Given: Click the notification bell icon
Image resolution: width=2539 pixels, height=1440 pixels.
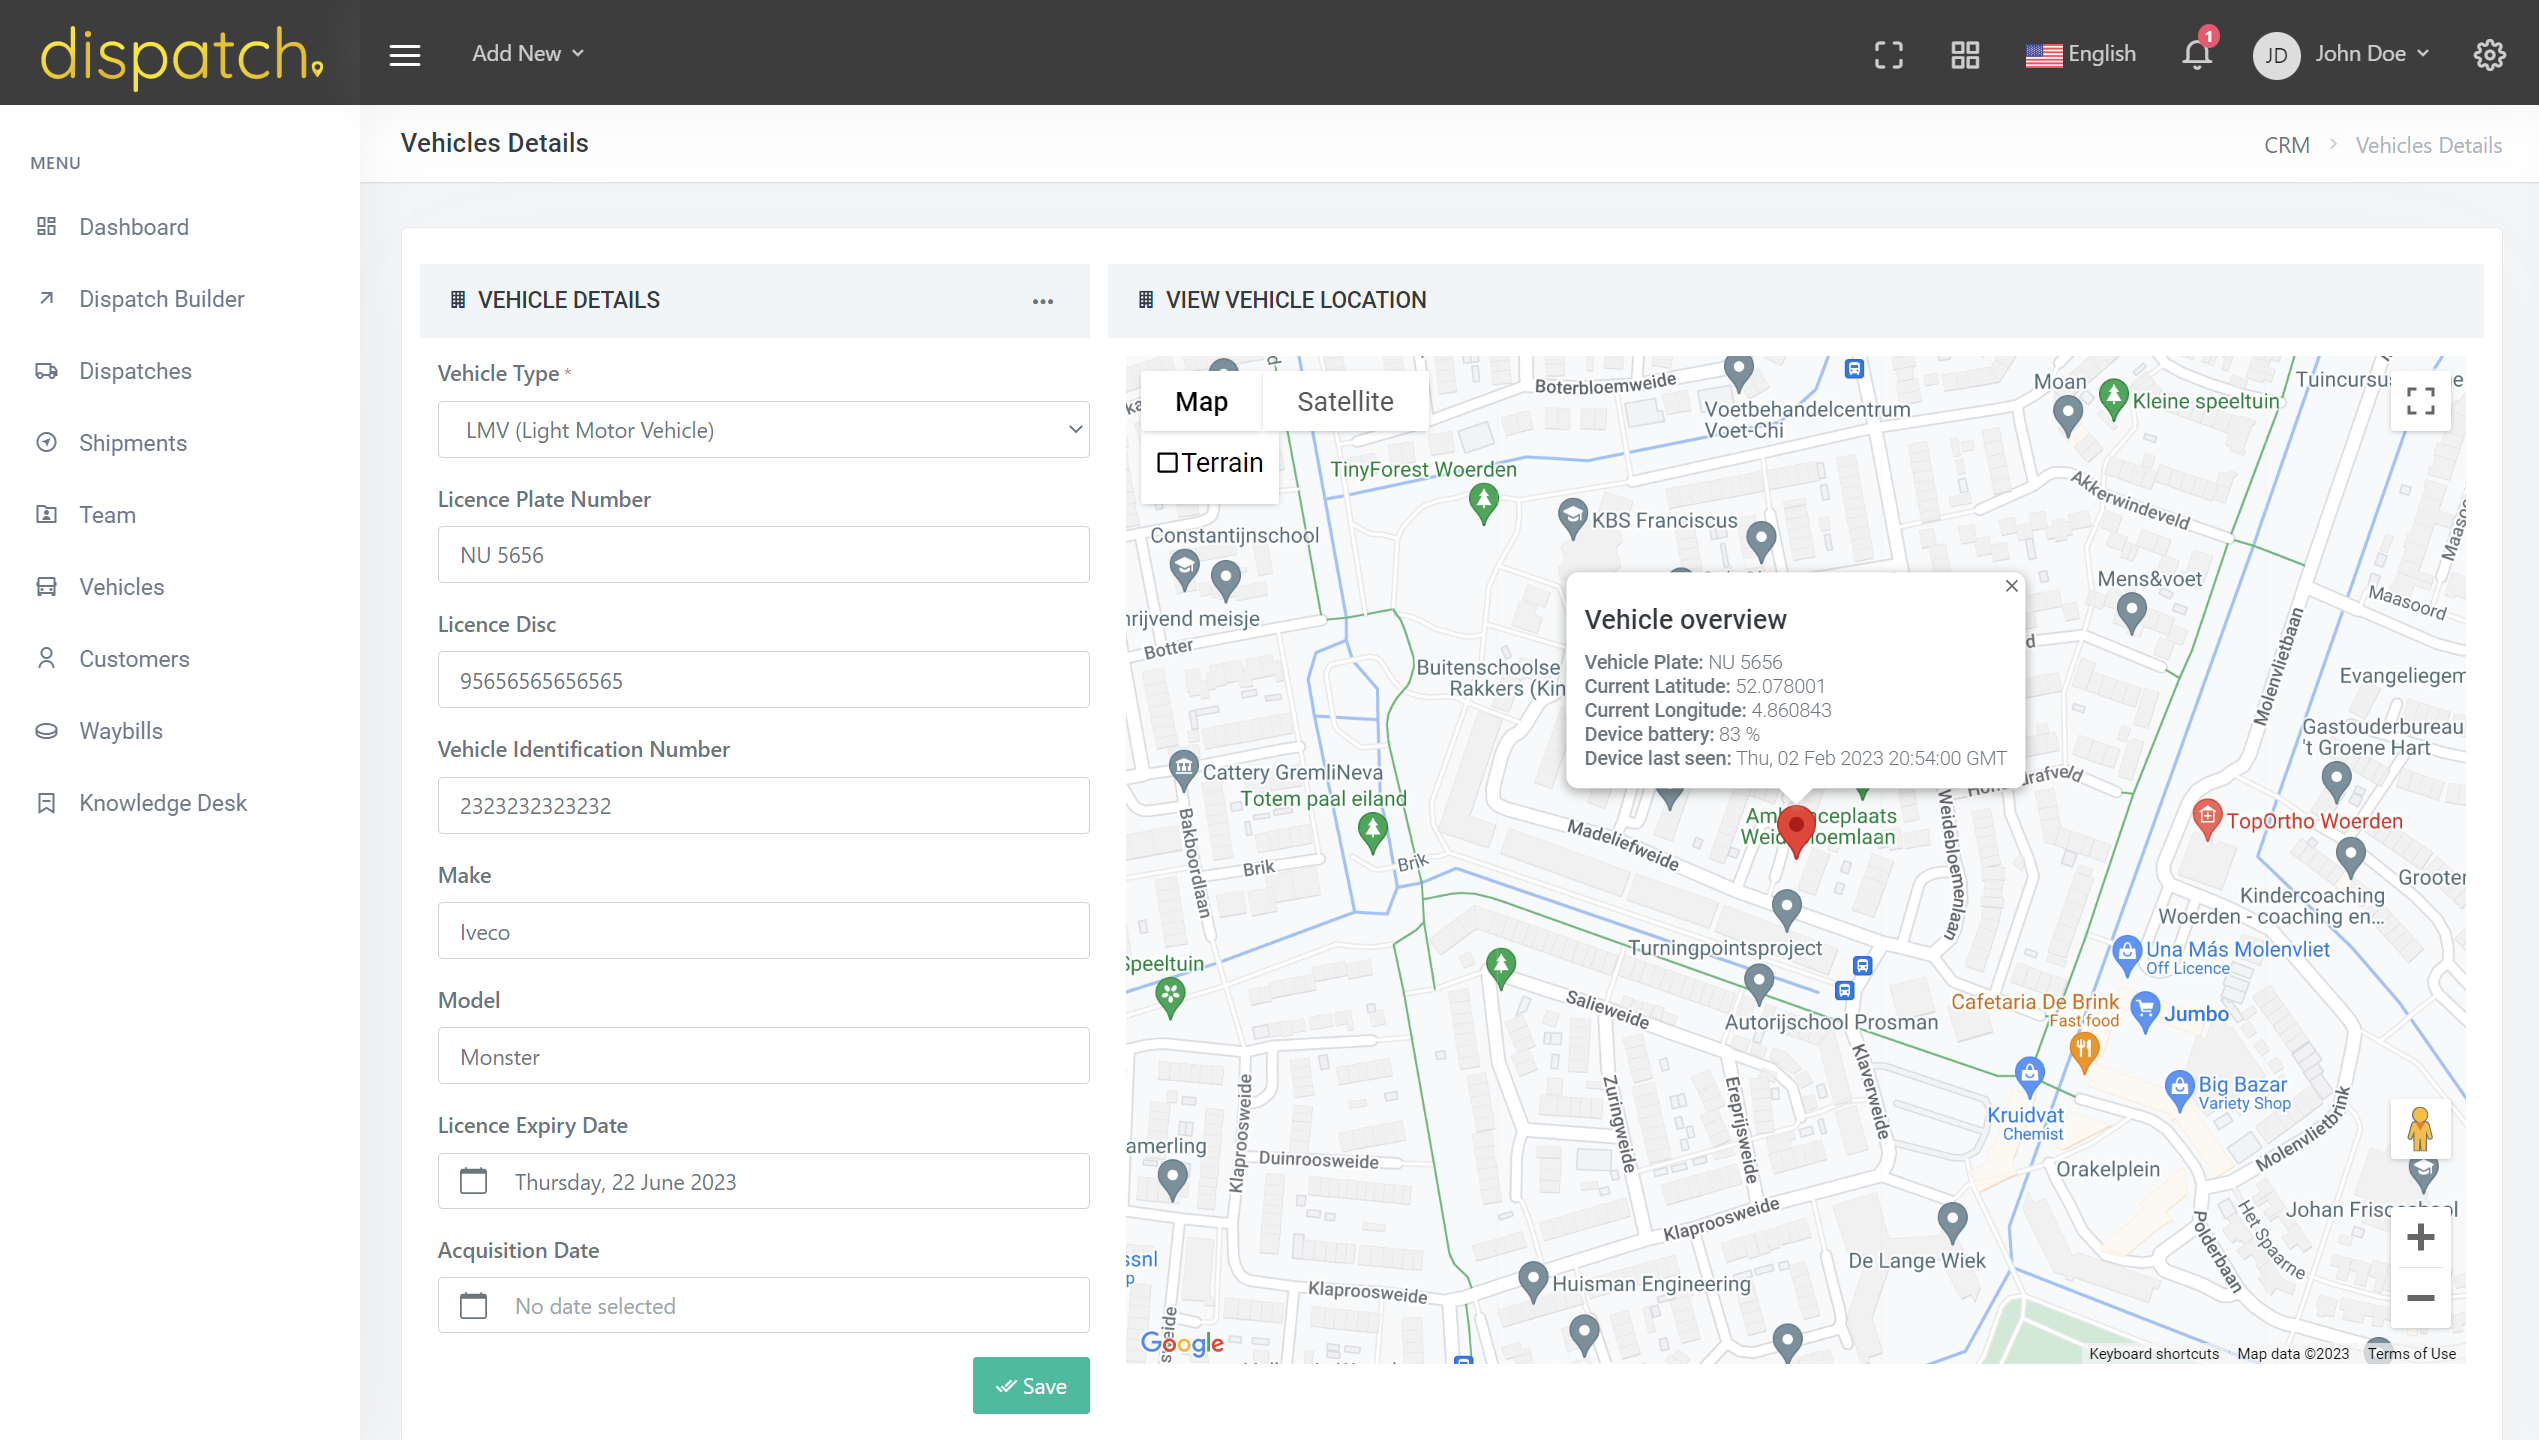Looking at the screenshot, I should (2195, 55).
